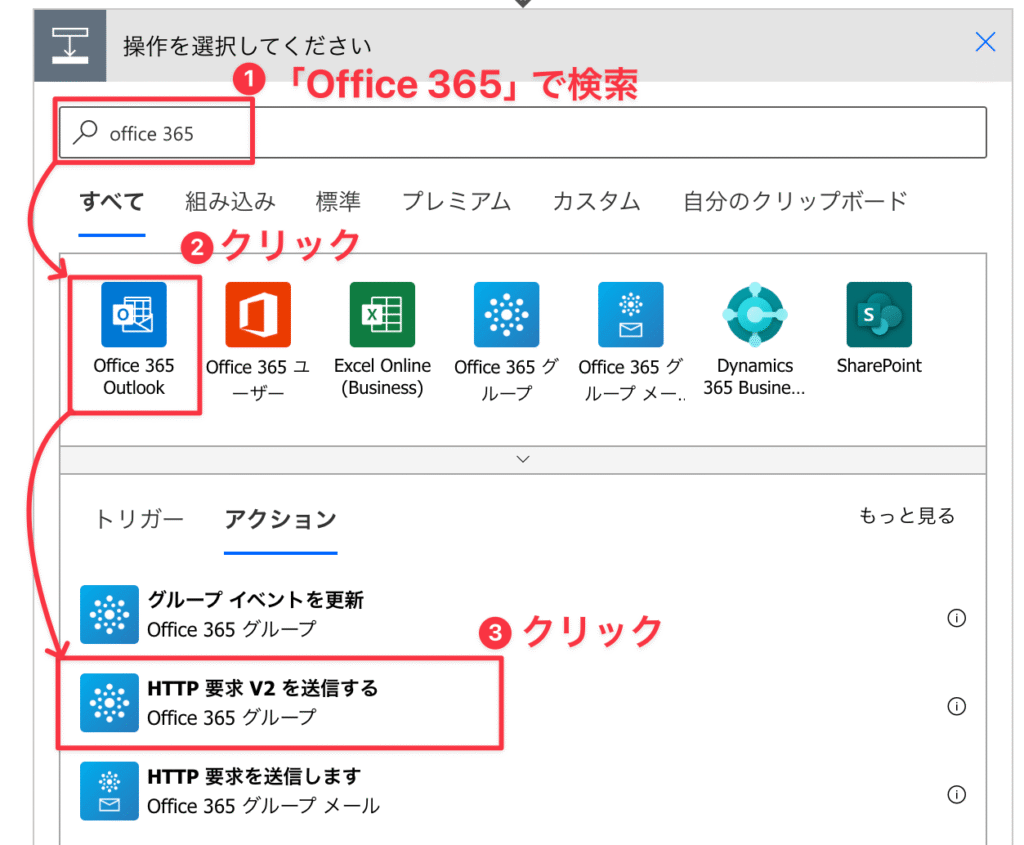The image size is (1024, 845).
Task: Select the アクション tab
Action: click(x=280, y=519)
